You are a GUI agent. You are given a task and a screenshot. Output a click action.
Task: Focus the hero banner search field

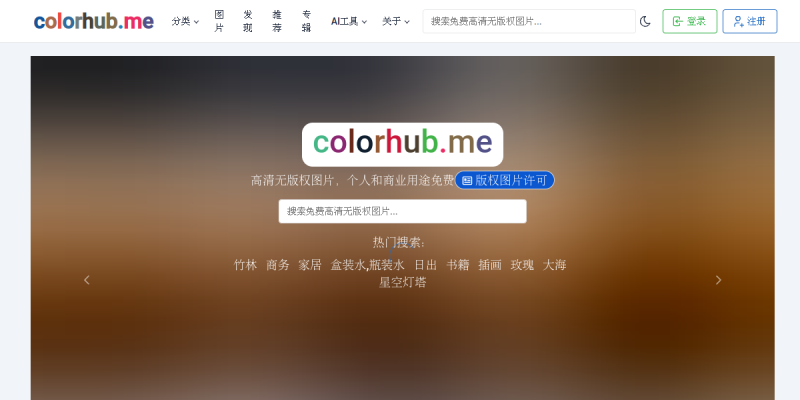(403, 211)
